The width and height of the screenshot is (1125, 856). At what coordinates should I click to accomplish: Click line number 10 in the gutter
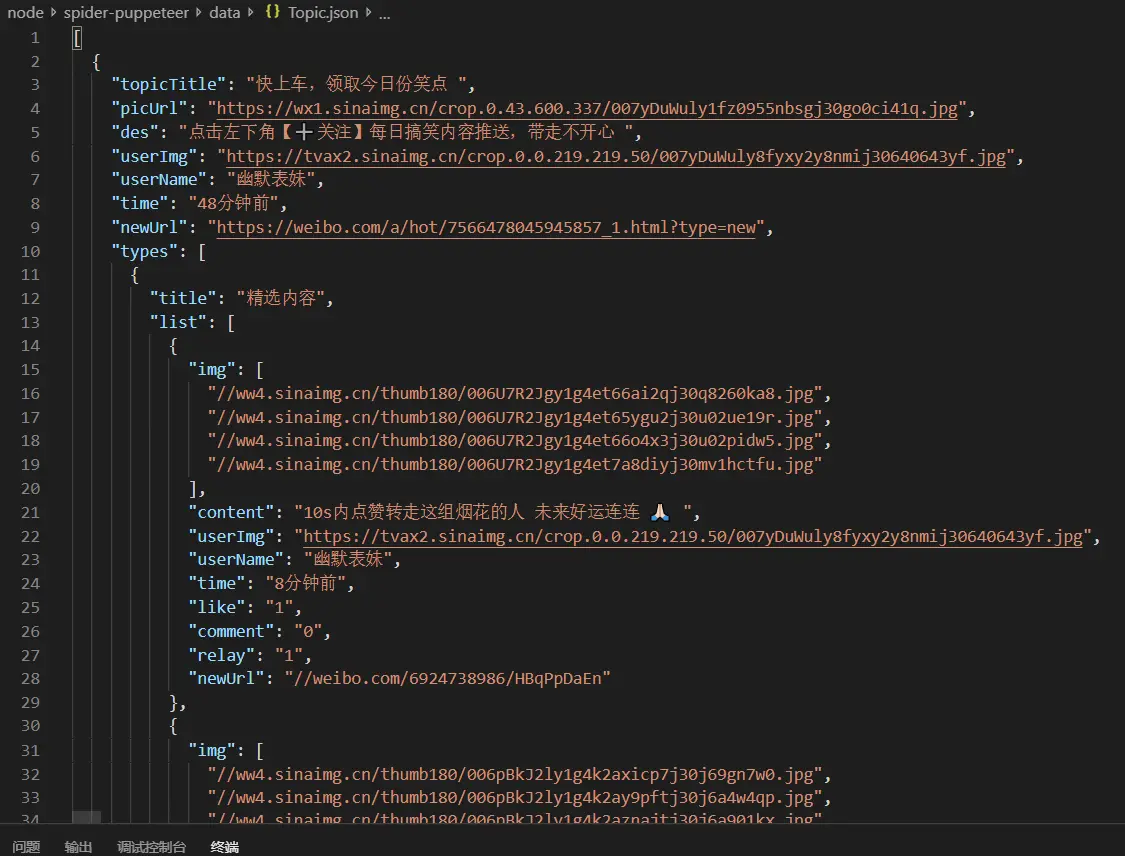point(30,251)
